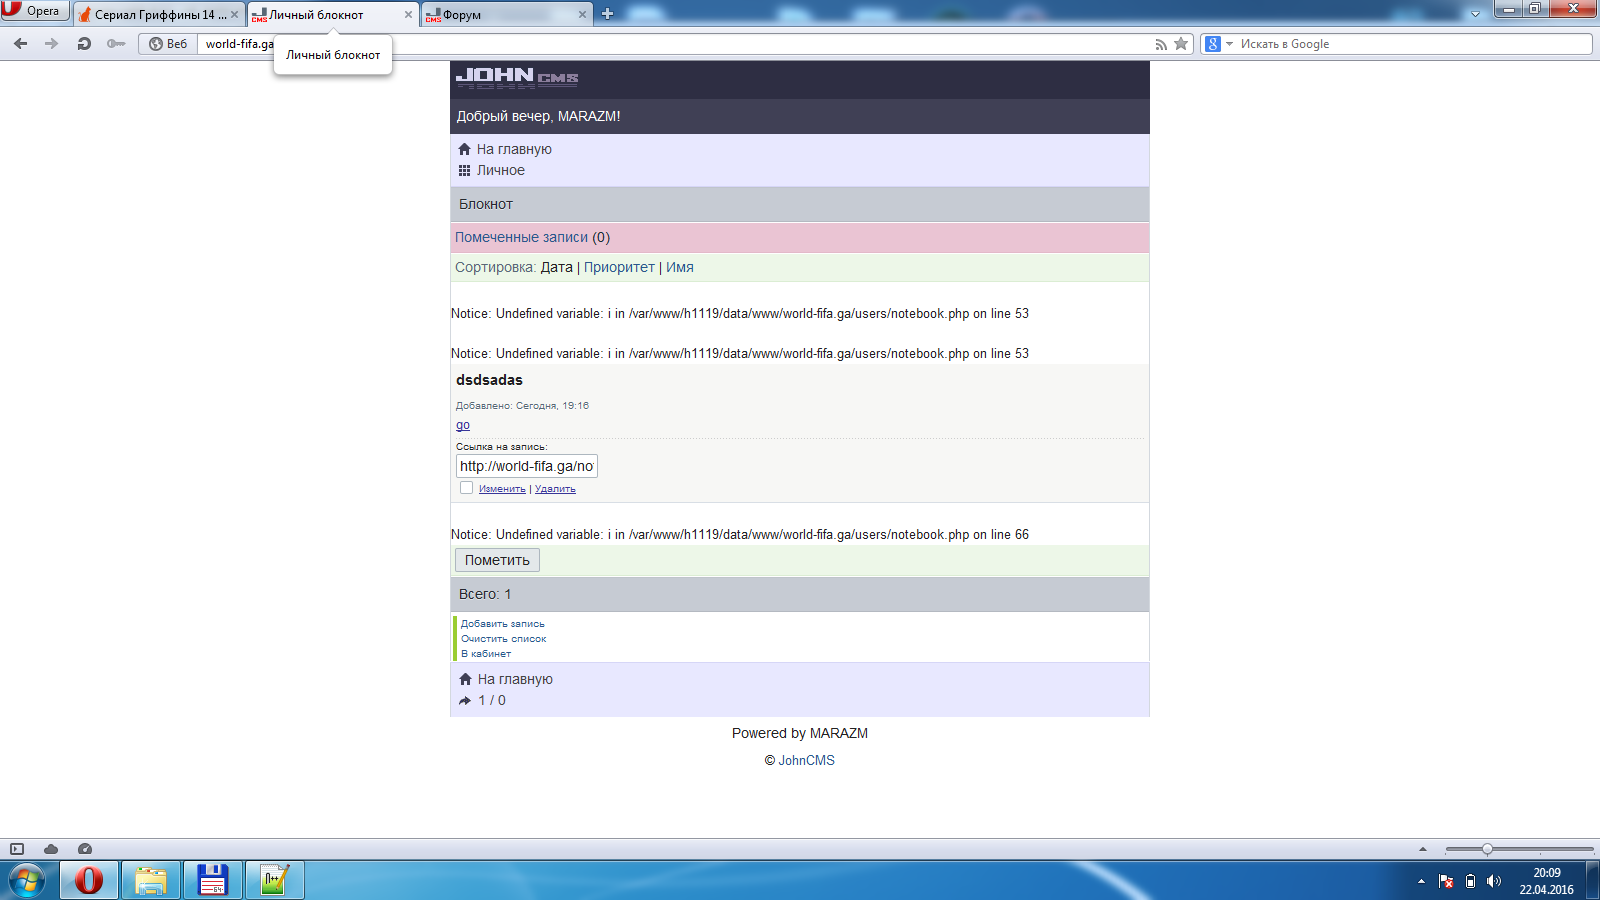The height and width of the screenshot is (900, 1600).
Task: Click the entry link URL field
Action: click(x=526, y=466)
